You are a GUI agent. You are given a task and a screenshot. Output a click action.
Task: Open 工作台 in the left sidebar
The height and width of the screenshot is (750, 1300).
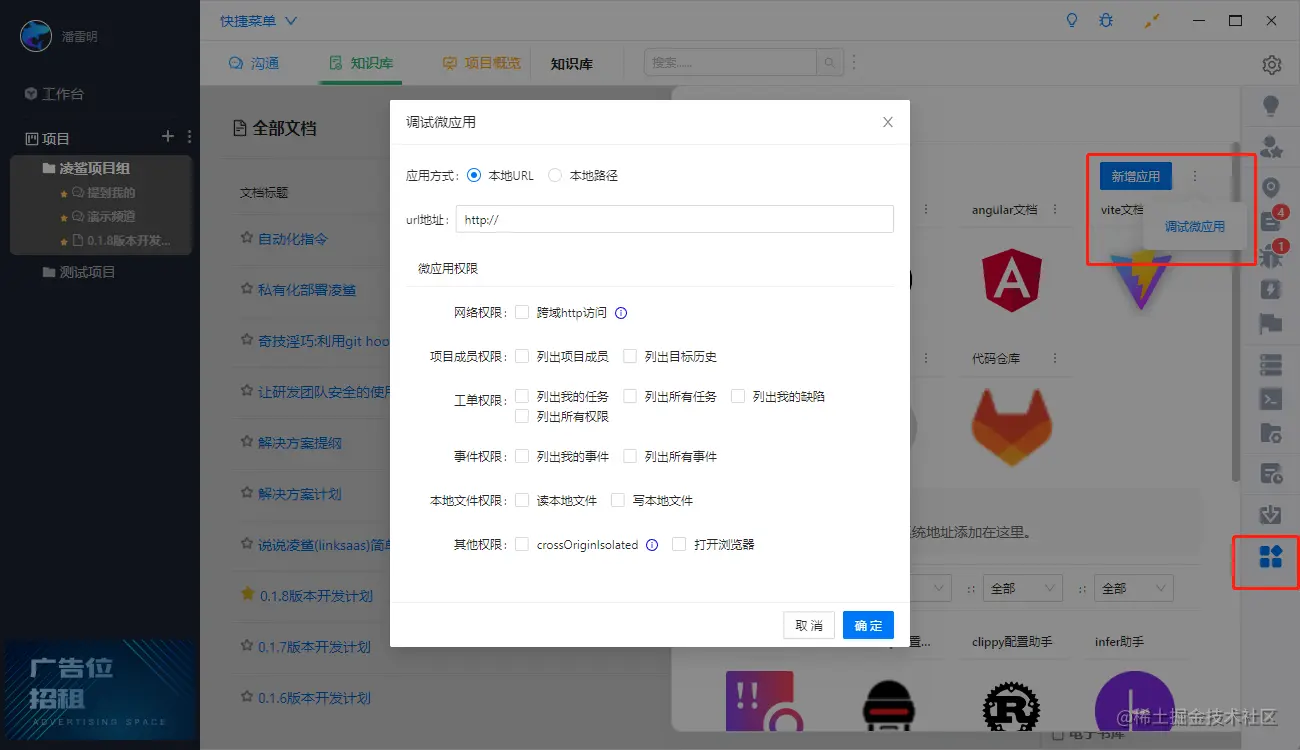click(x=54, y=94)
